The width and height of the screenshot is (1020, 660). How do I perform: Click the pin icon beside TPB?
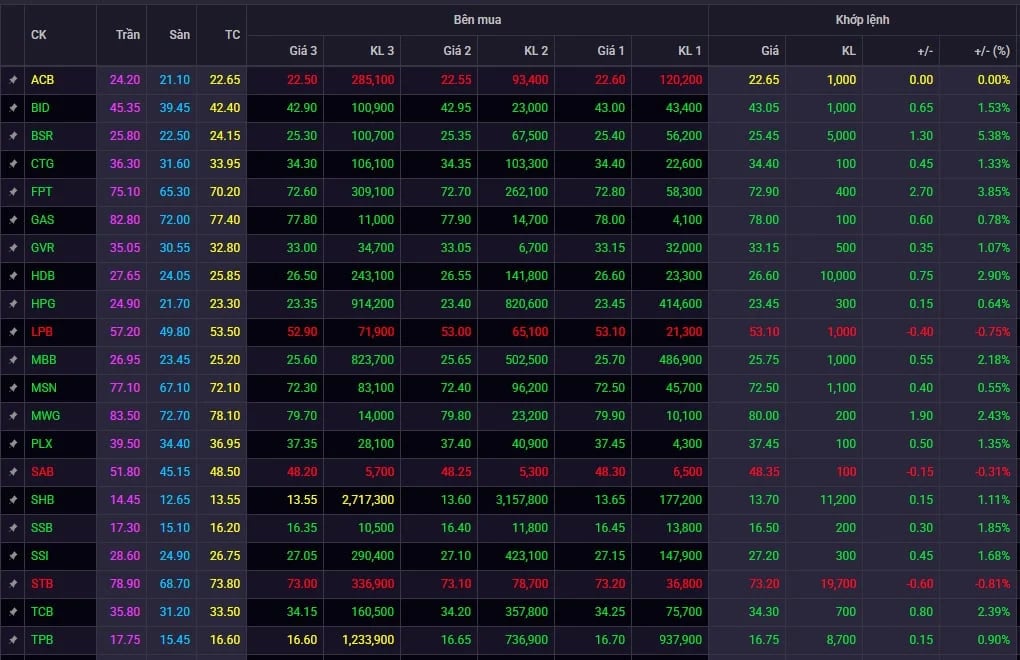[13, 640]
